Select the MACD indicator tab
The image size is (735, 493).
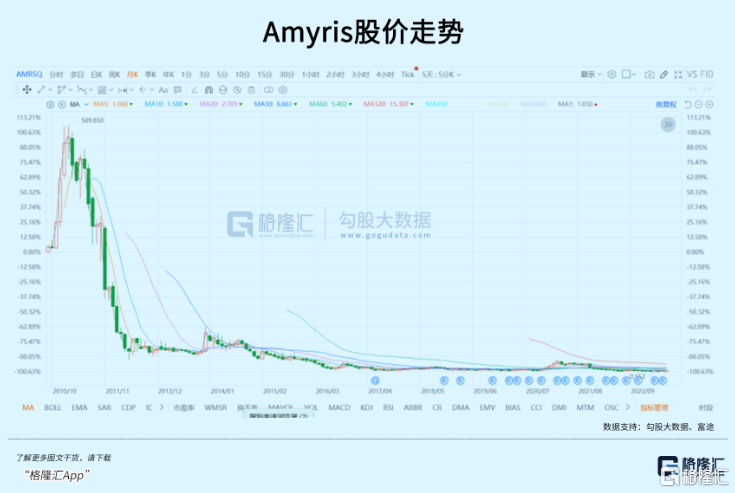(x=339, y=407)
